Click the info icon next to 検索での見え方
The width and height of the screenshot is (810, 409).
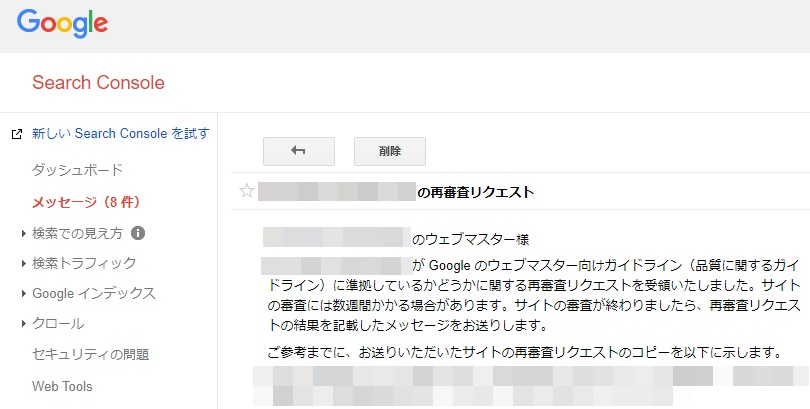tap(137, 234)
